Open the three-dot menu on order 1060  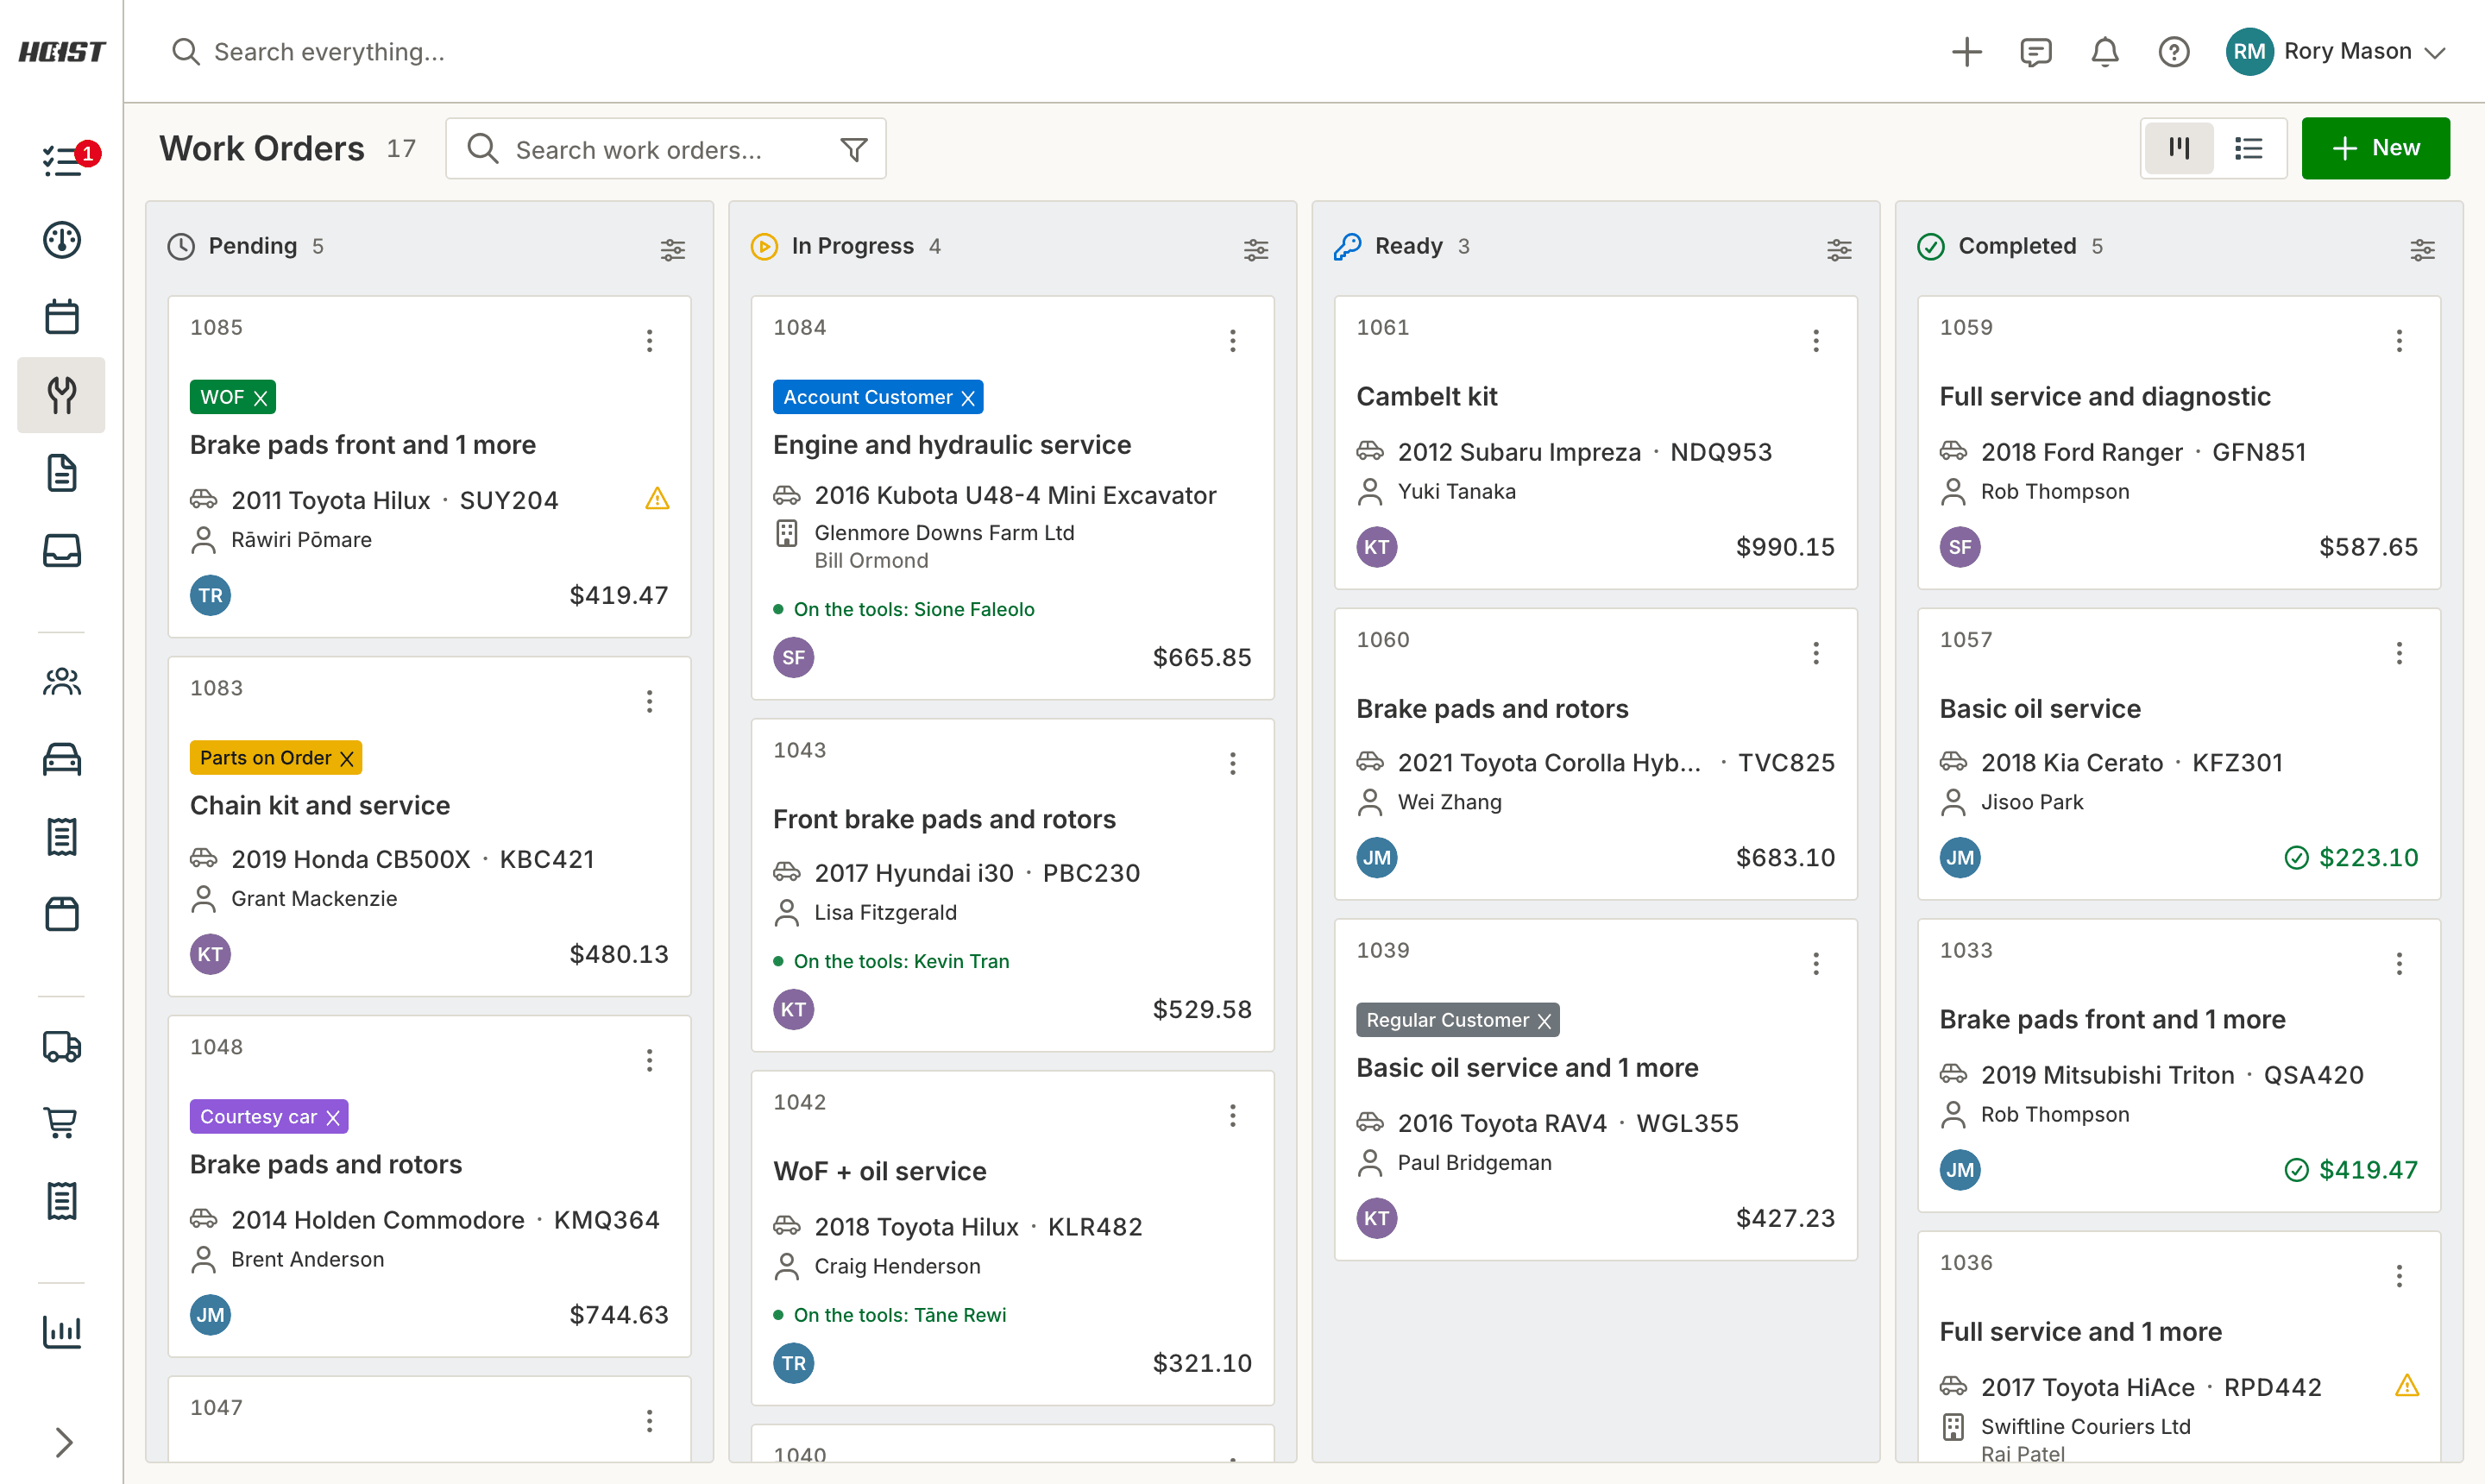pyautogui.click(x=1816, y=653)
